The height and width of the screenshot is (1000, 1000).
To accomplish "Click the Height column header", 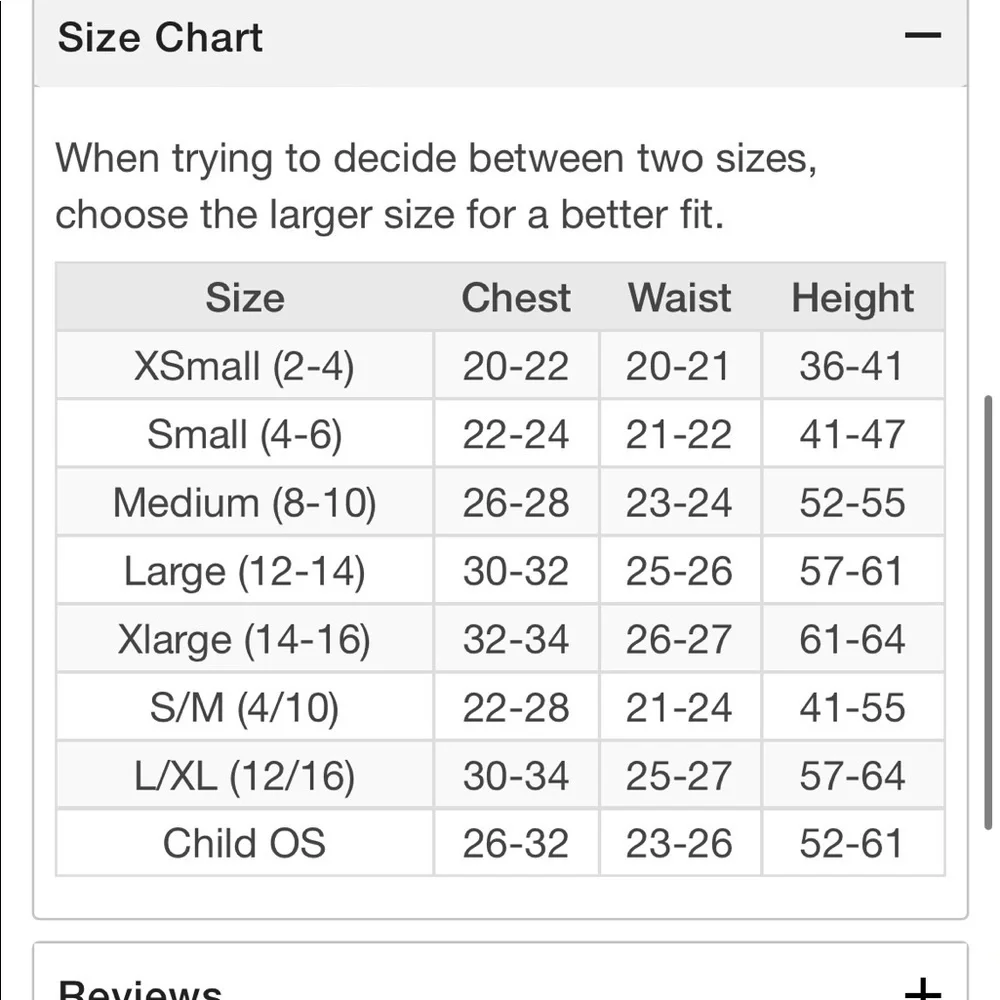I will click(853, 298).
